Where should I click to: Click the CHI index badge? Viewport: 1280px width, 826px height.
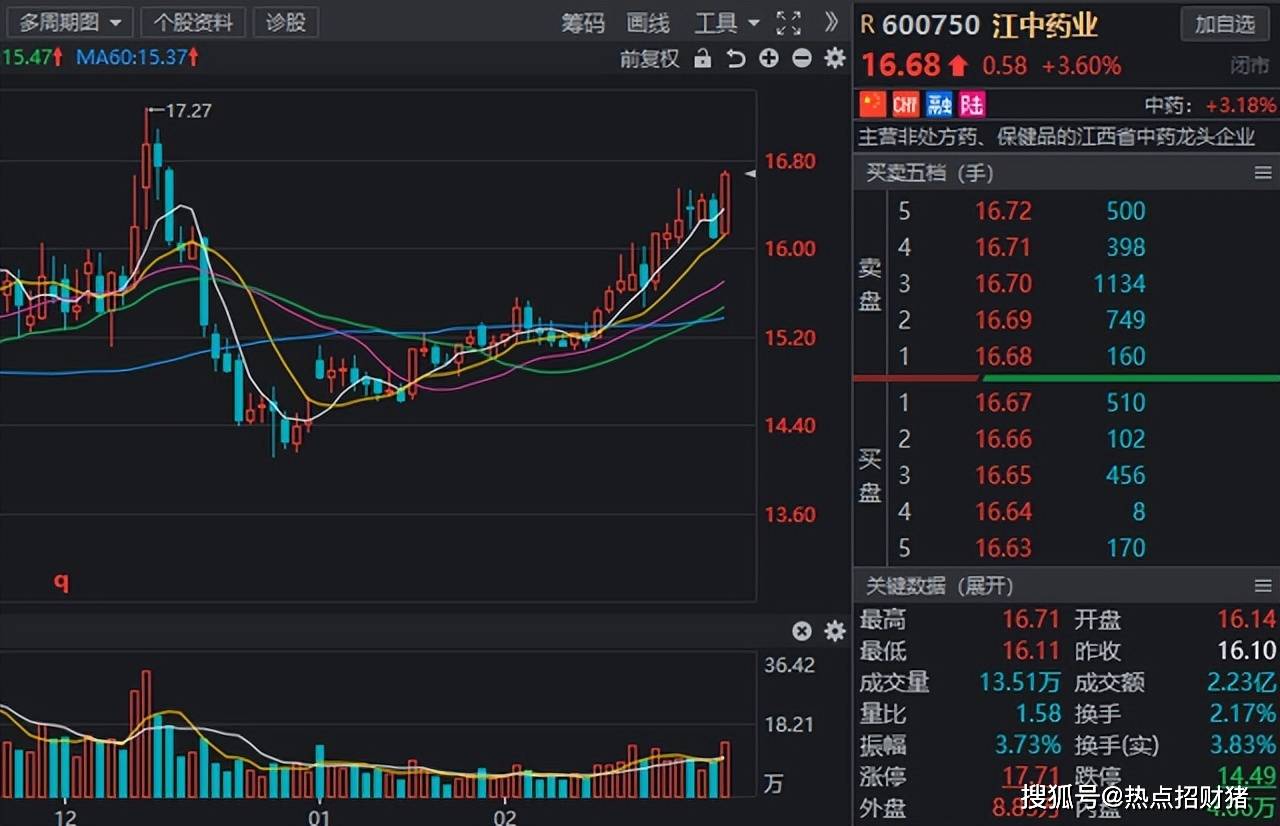pyautogui.click(x=906, y=104)
